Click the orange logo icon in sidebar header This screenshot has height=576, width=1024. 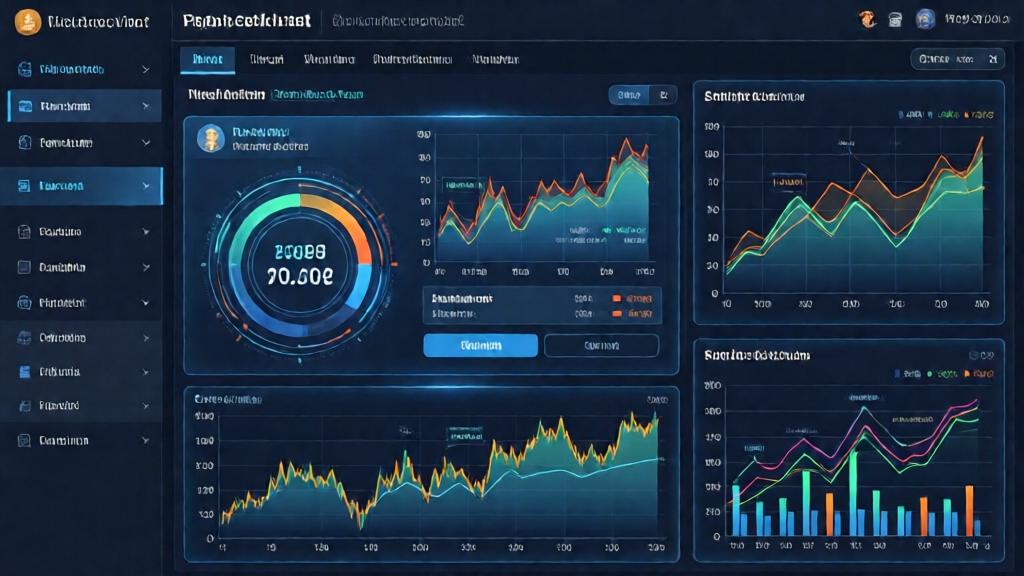click(x=27, y=22)
